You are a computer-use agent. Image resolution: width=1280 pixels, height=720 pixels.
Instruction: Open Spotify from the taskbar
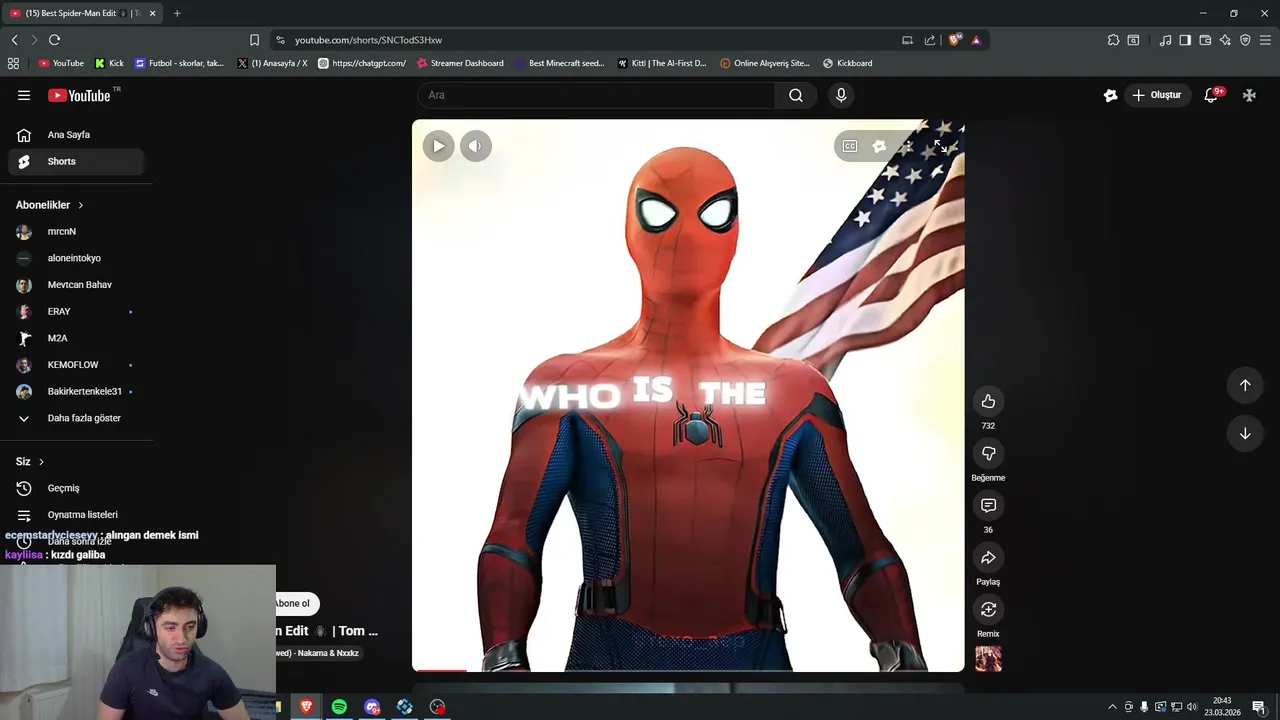tap(339, 707)
